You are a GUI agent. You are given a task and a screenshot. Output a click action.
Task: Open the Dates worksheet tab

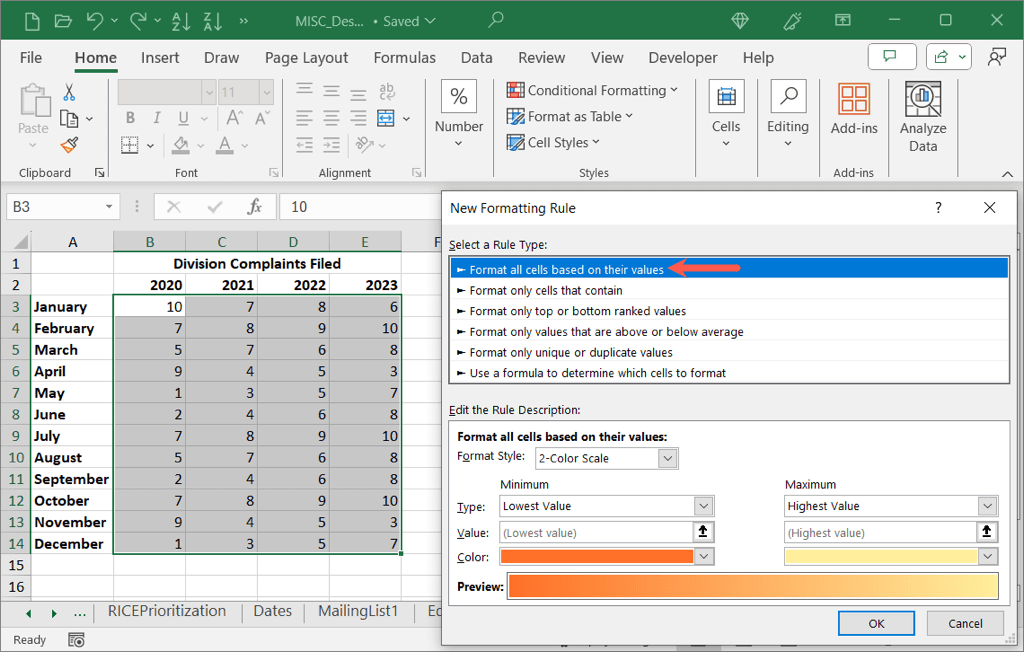pos(272,611)
